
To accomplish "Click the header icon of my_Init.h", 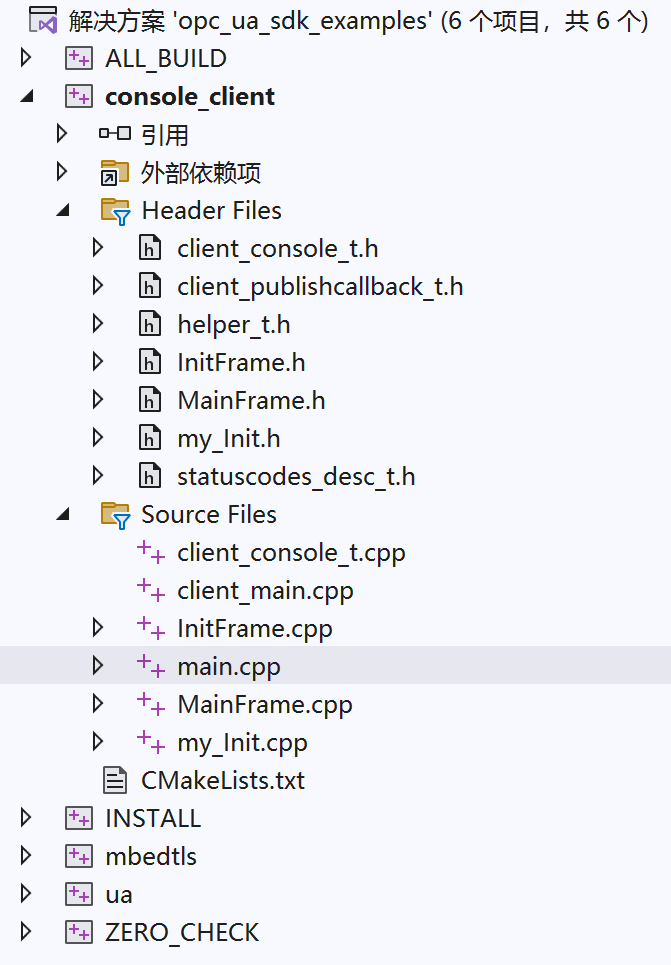I will (x=150, y=438).
